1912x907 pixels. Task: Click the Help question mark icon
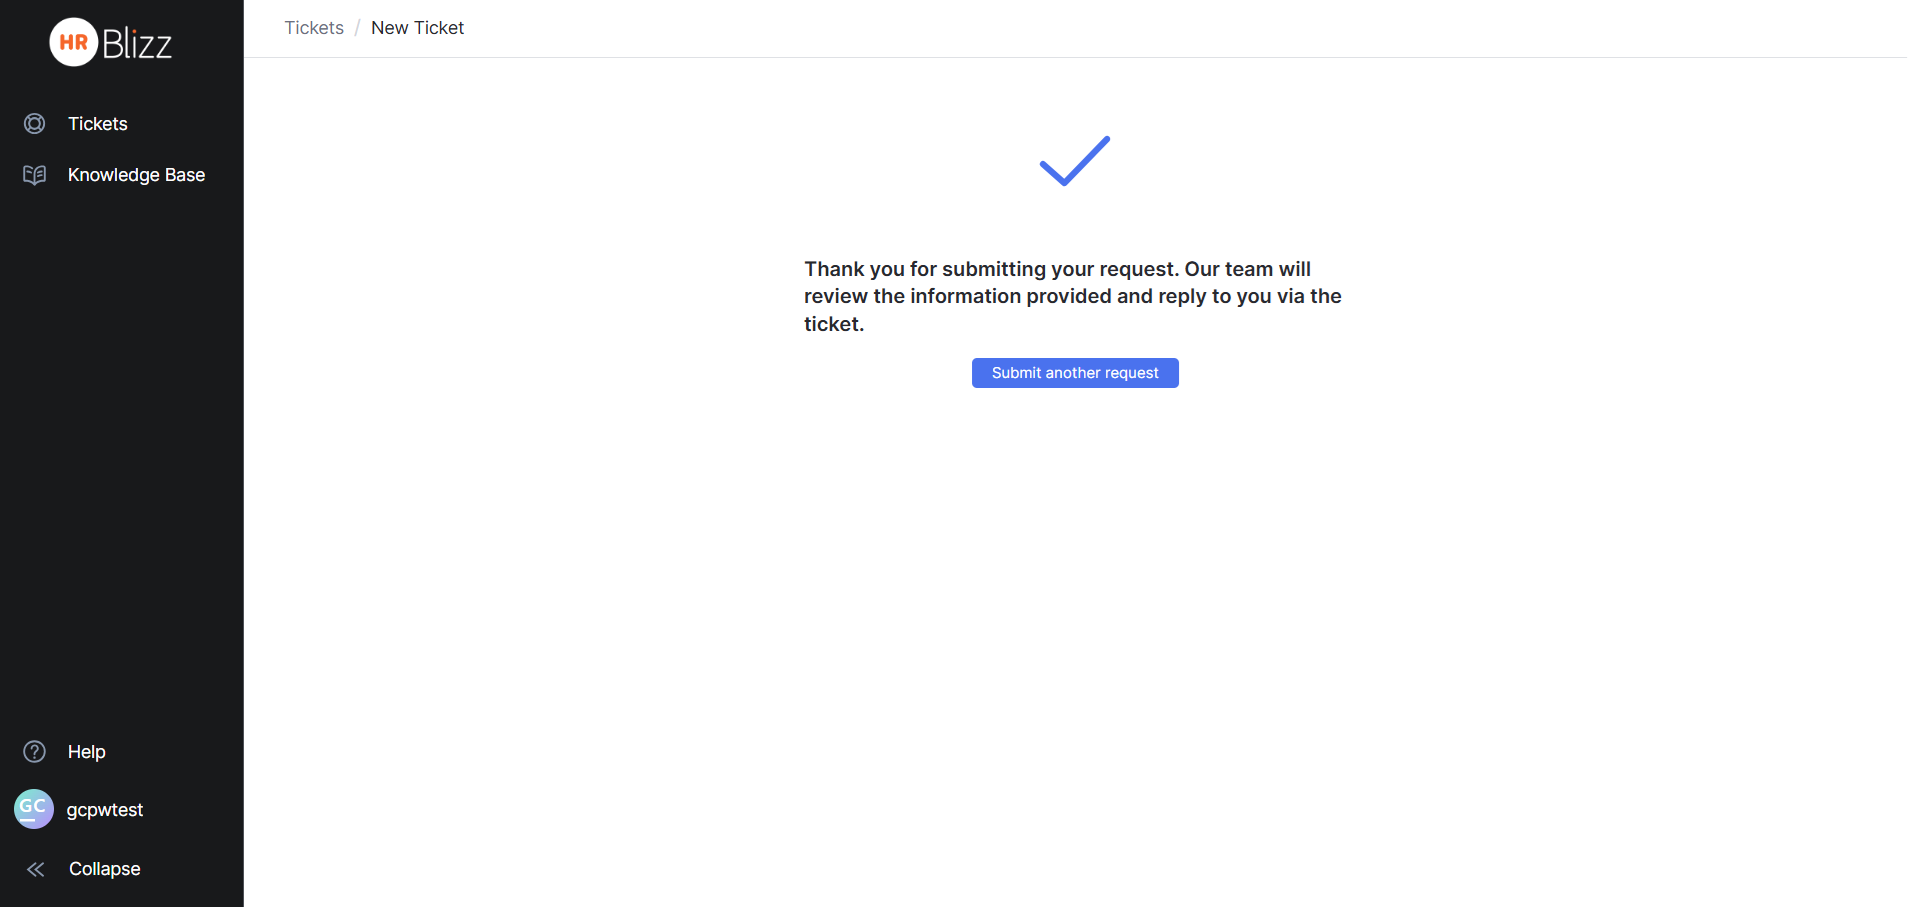34,751
